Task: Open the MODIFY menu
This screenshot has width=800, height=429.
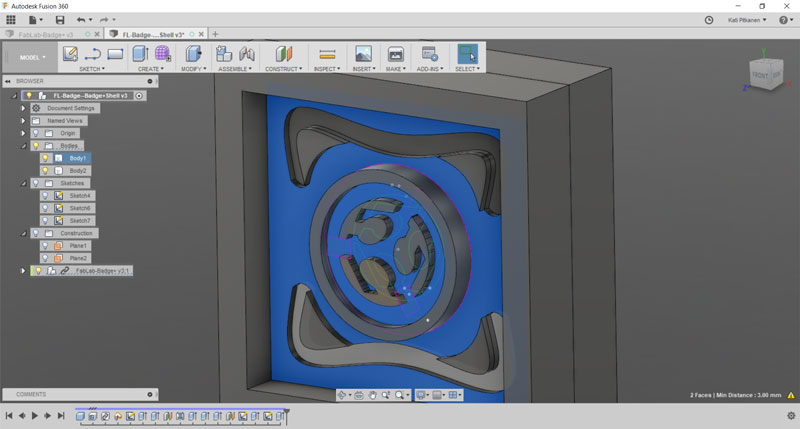Action: click(x=194, y=69)
